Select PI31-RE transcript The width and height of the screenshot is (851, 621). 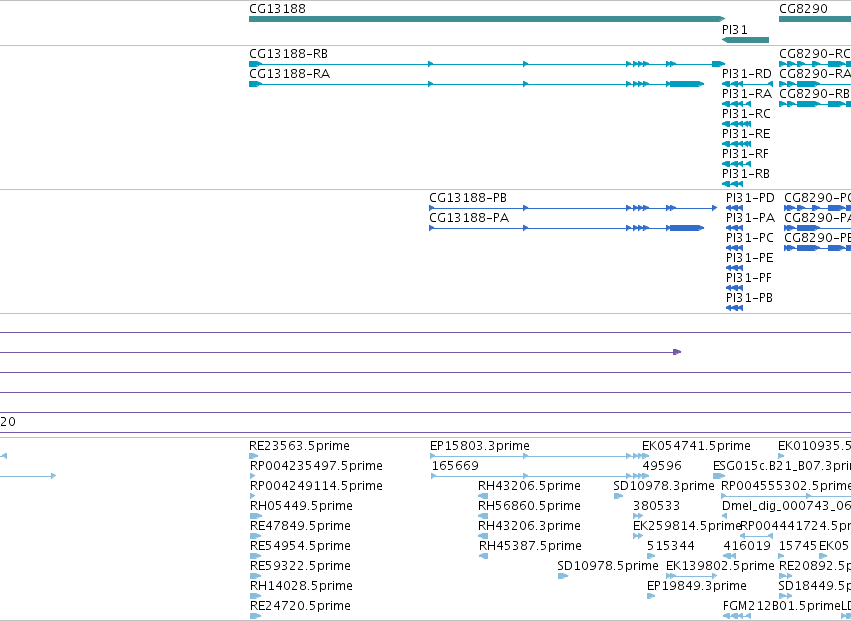click(x=736, y=144)
